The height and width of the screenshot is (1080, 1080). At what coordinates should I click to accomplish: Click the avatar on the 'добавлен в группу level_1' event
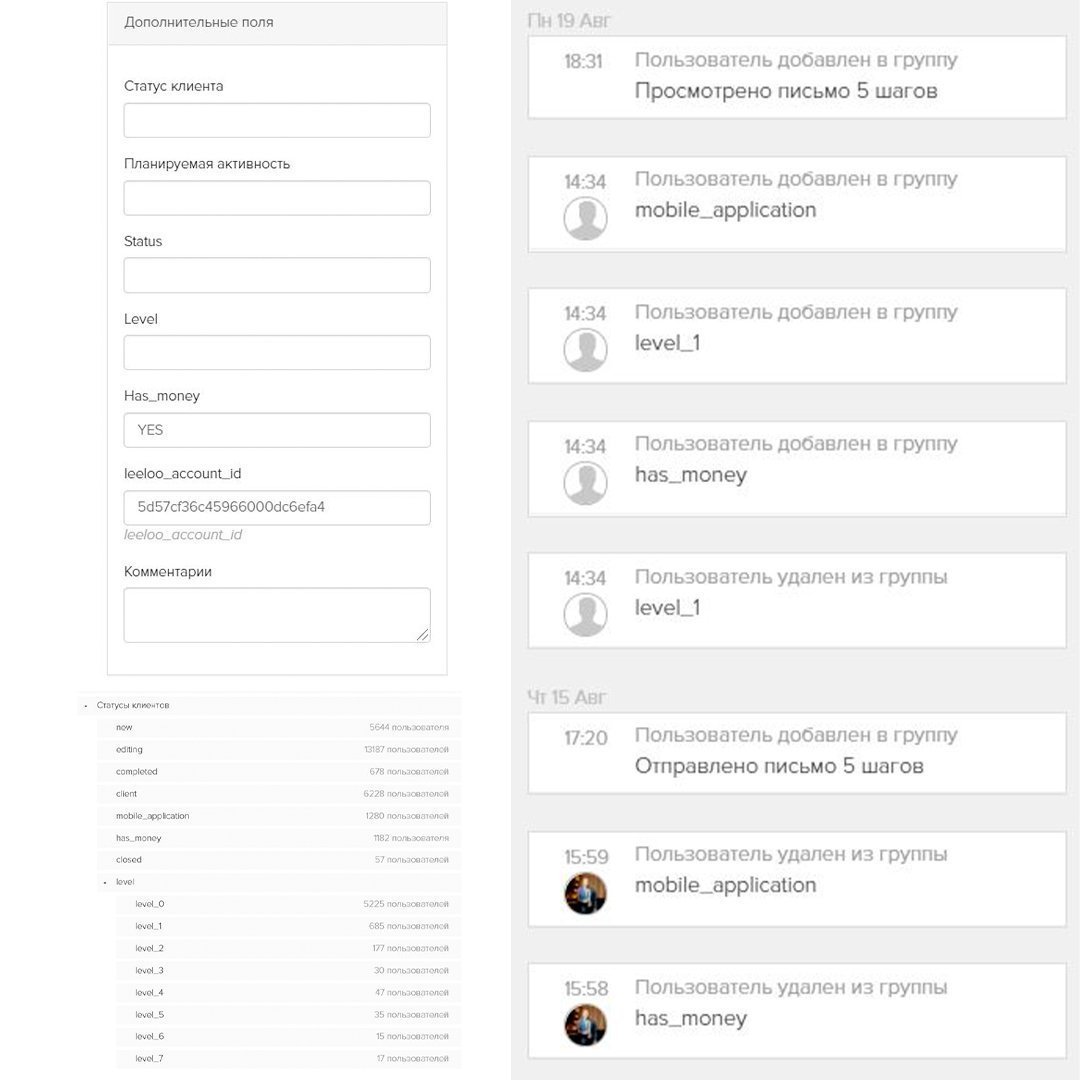tap(585, 350)
